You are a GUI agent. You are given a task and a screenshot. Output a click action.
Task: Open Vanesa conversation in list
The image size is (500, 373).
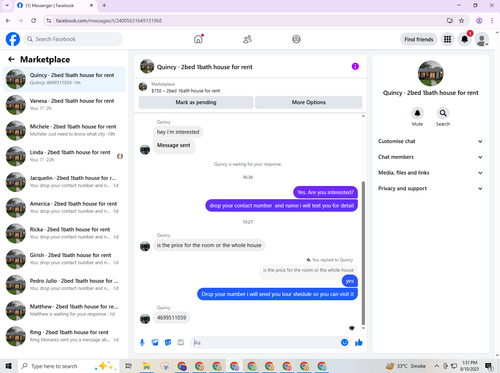point(64,104)
